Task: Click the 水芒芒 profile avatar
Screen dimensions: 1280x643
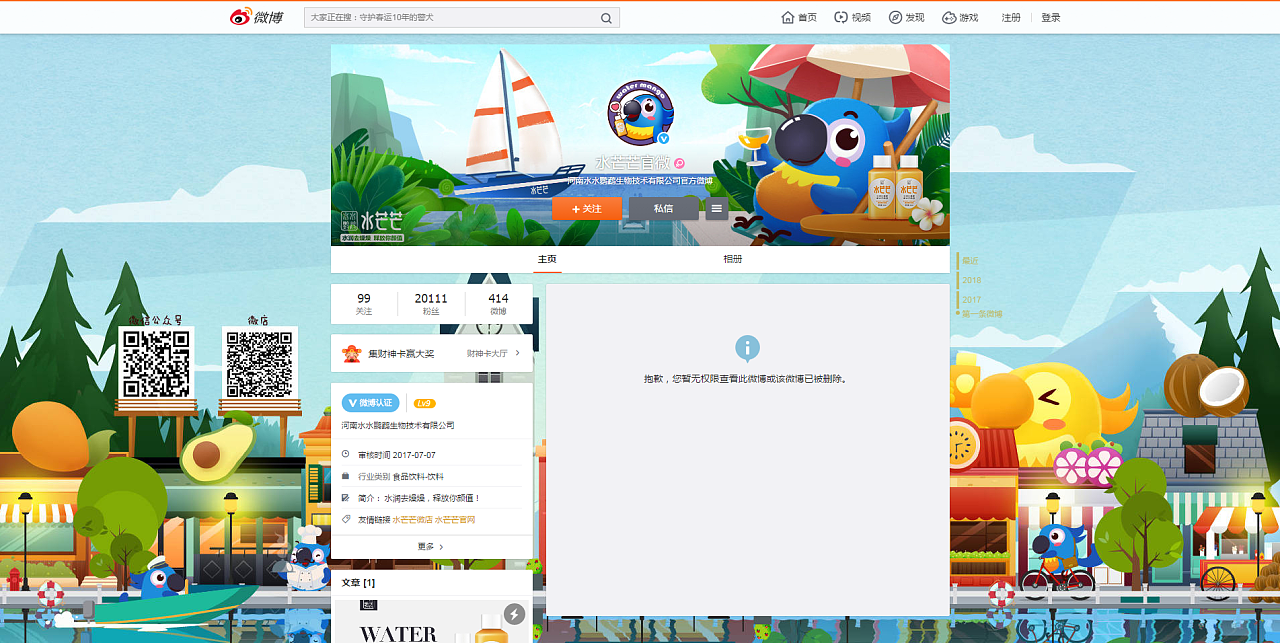Action: coord(640,112)
